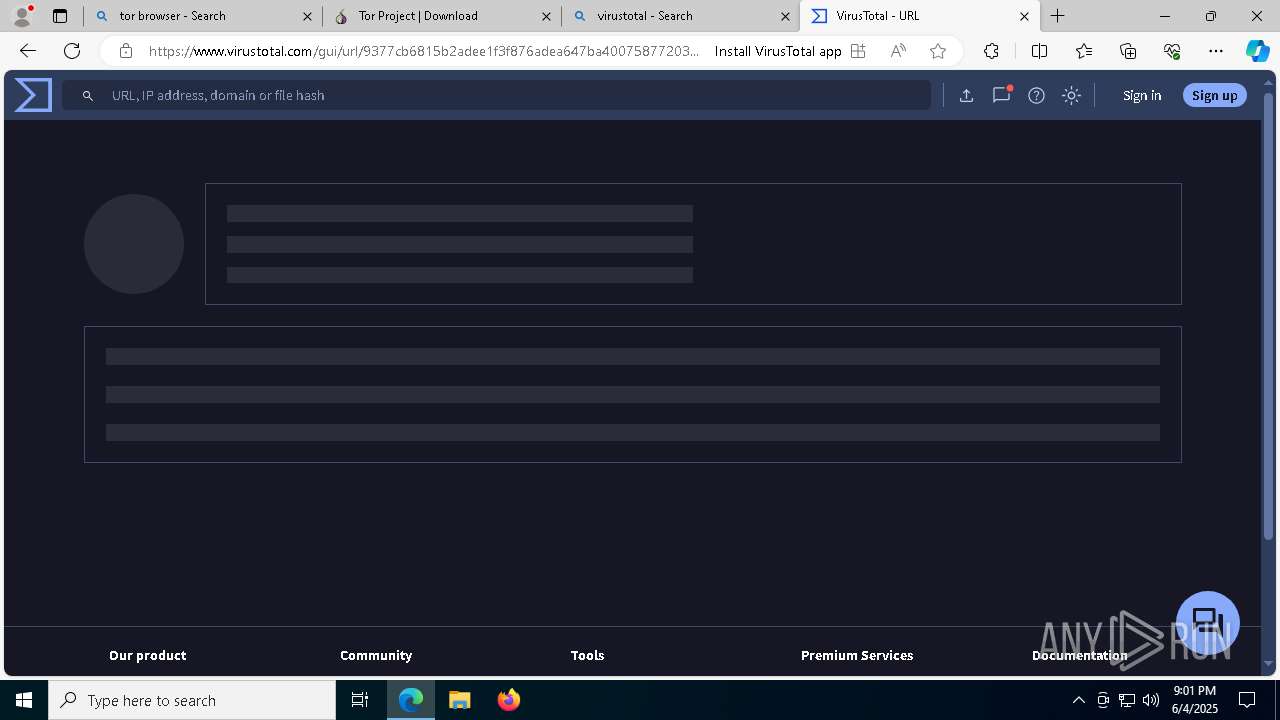This screenshot has height=720, width=1280.
Task: Click the scrollbar down arrow
Action: (x=1269, y=664)
